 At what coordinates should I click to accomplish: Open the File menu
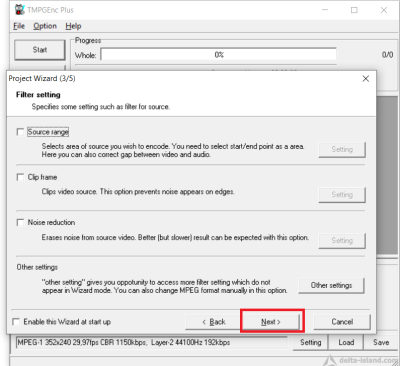(19, 26)
